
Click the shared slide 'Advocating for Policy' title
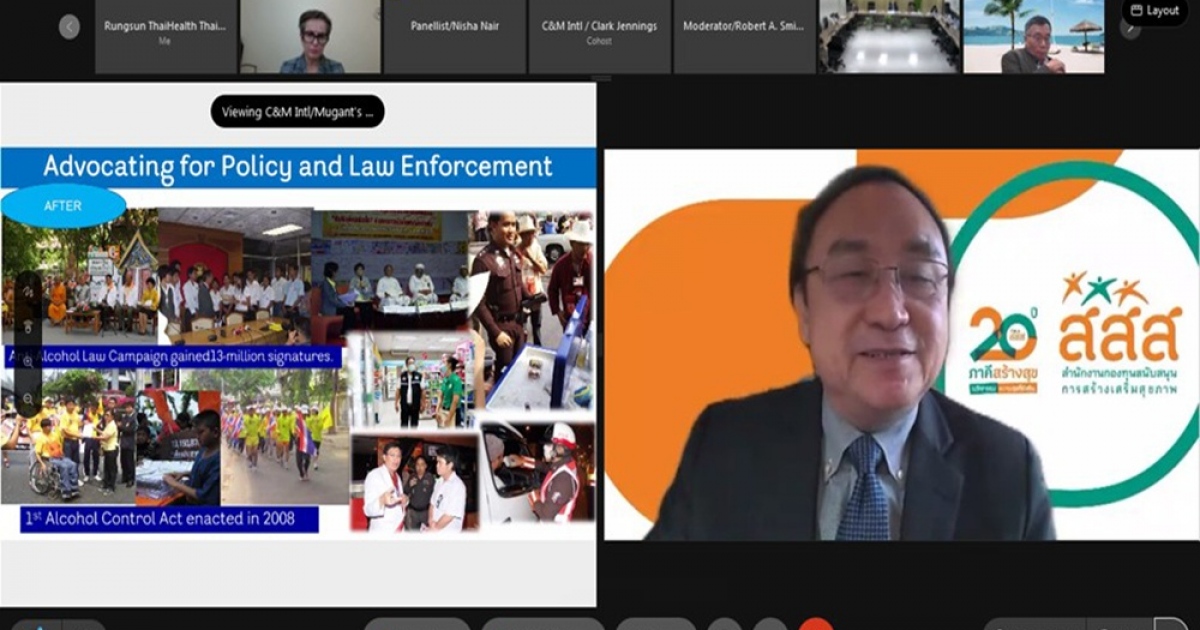tap(298, 166)
